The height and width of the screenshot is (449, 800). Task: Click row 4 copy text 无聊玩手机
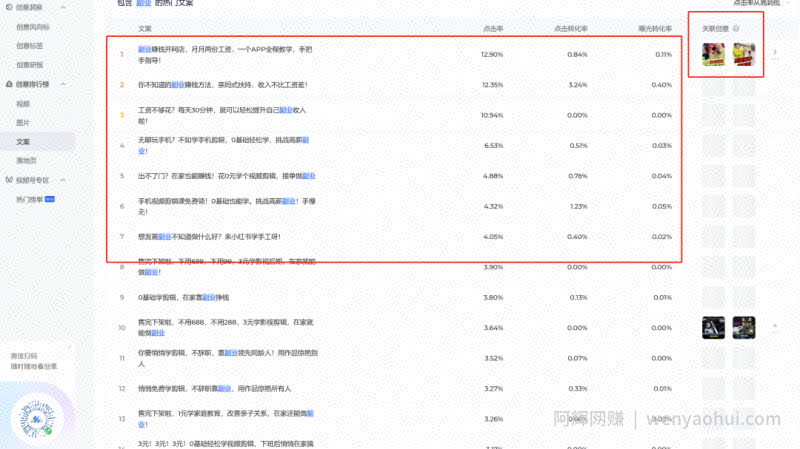tap(223, 145)
